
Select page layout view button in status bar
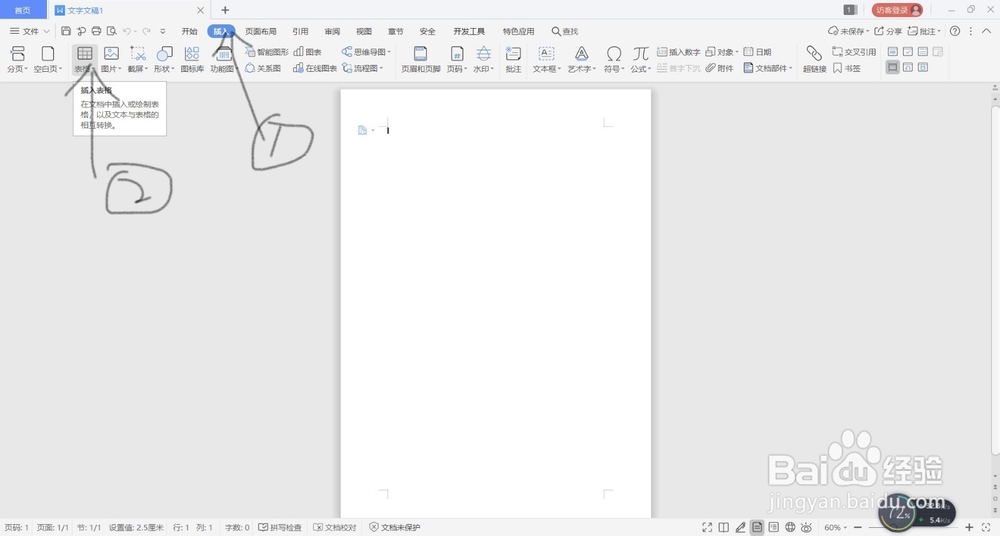click(757, 527)
